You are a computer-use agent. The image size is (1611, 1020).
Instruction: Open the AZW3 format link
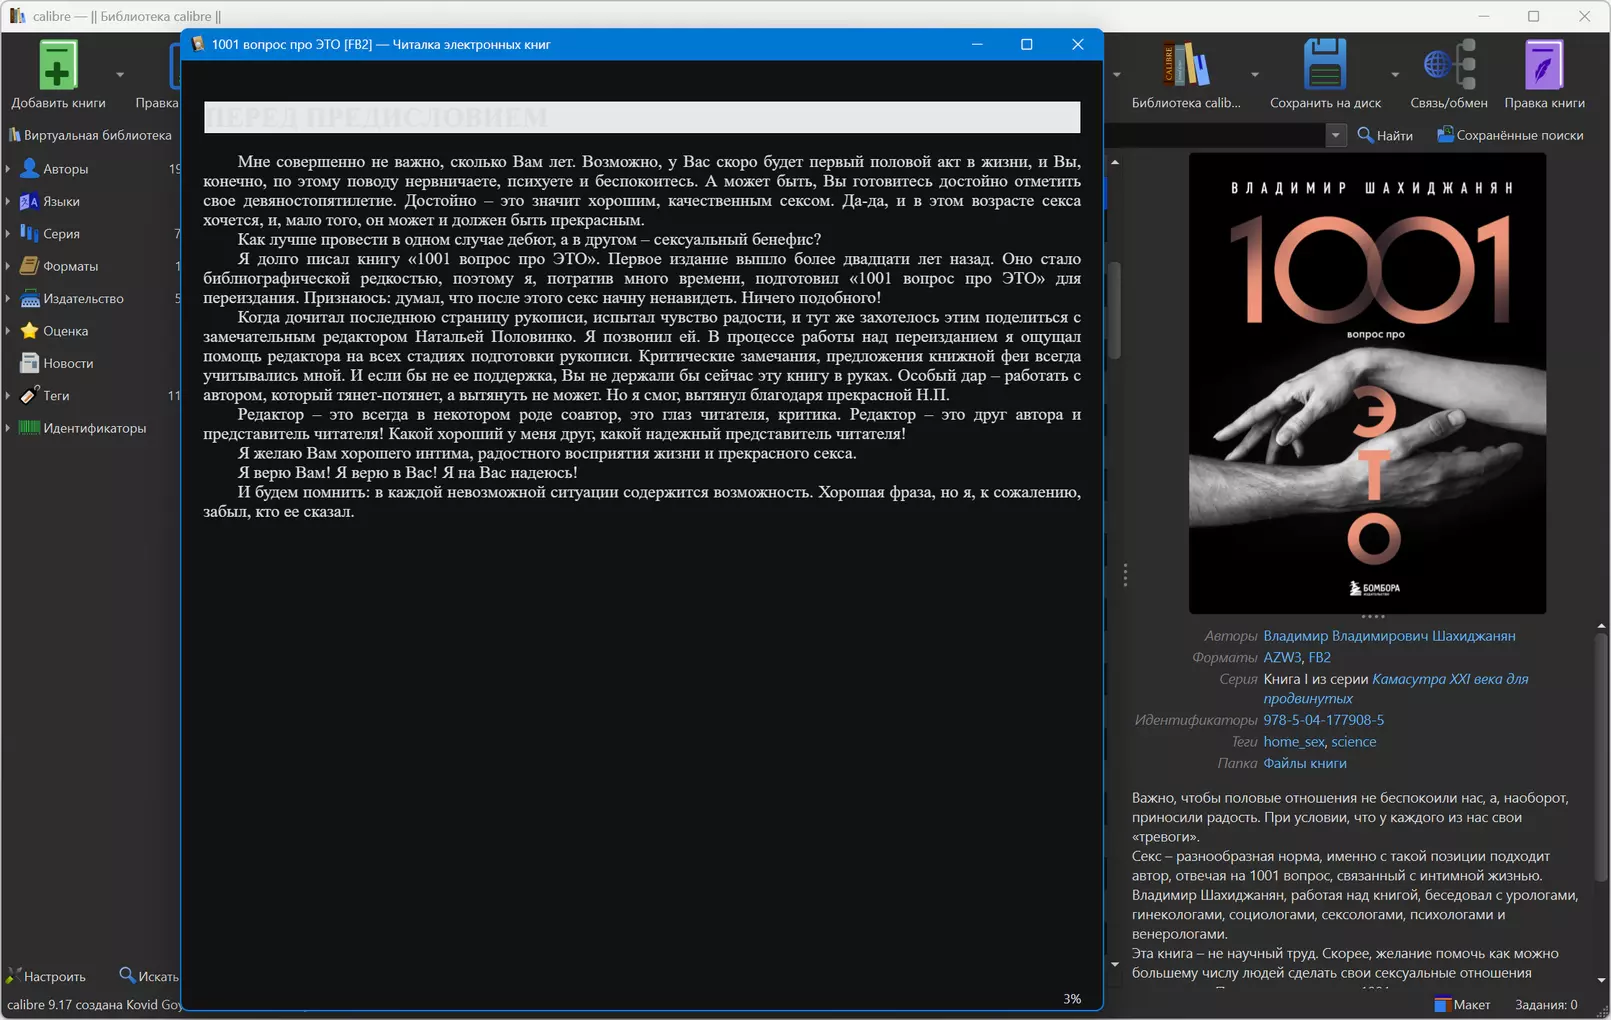1282,658
